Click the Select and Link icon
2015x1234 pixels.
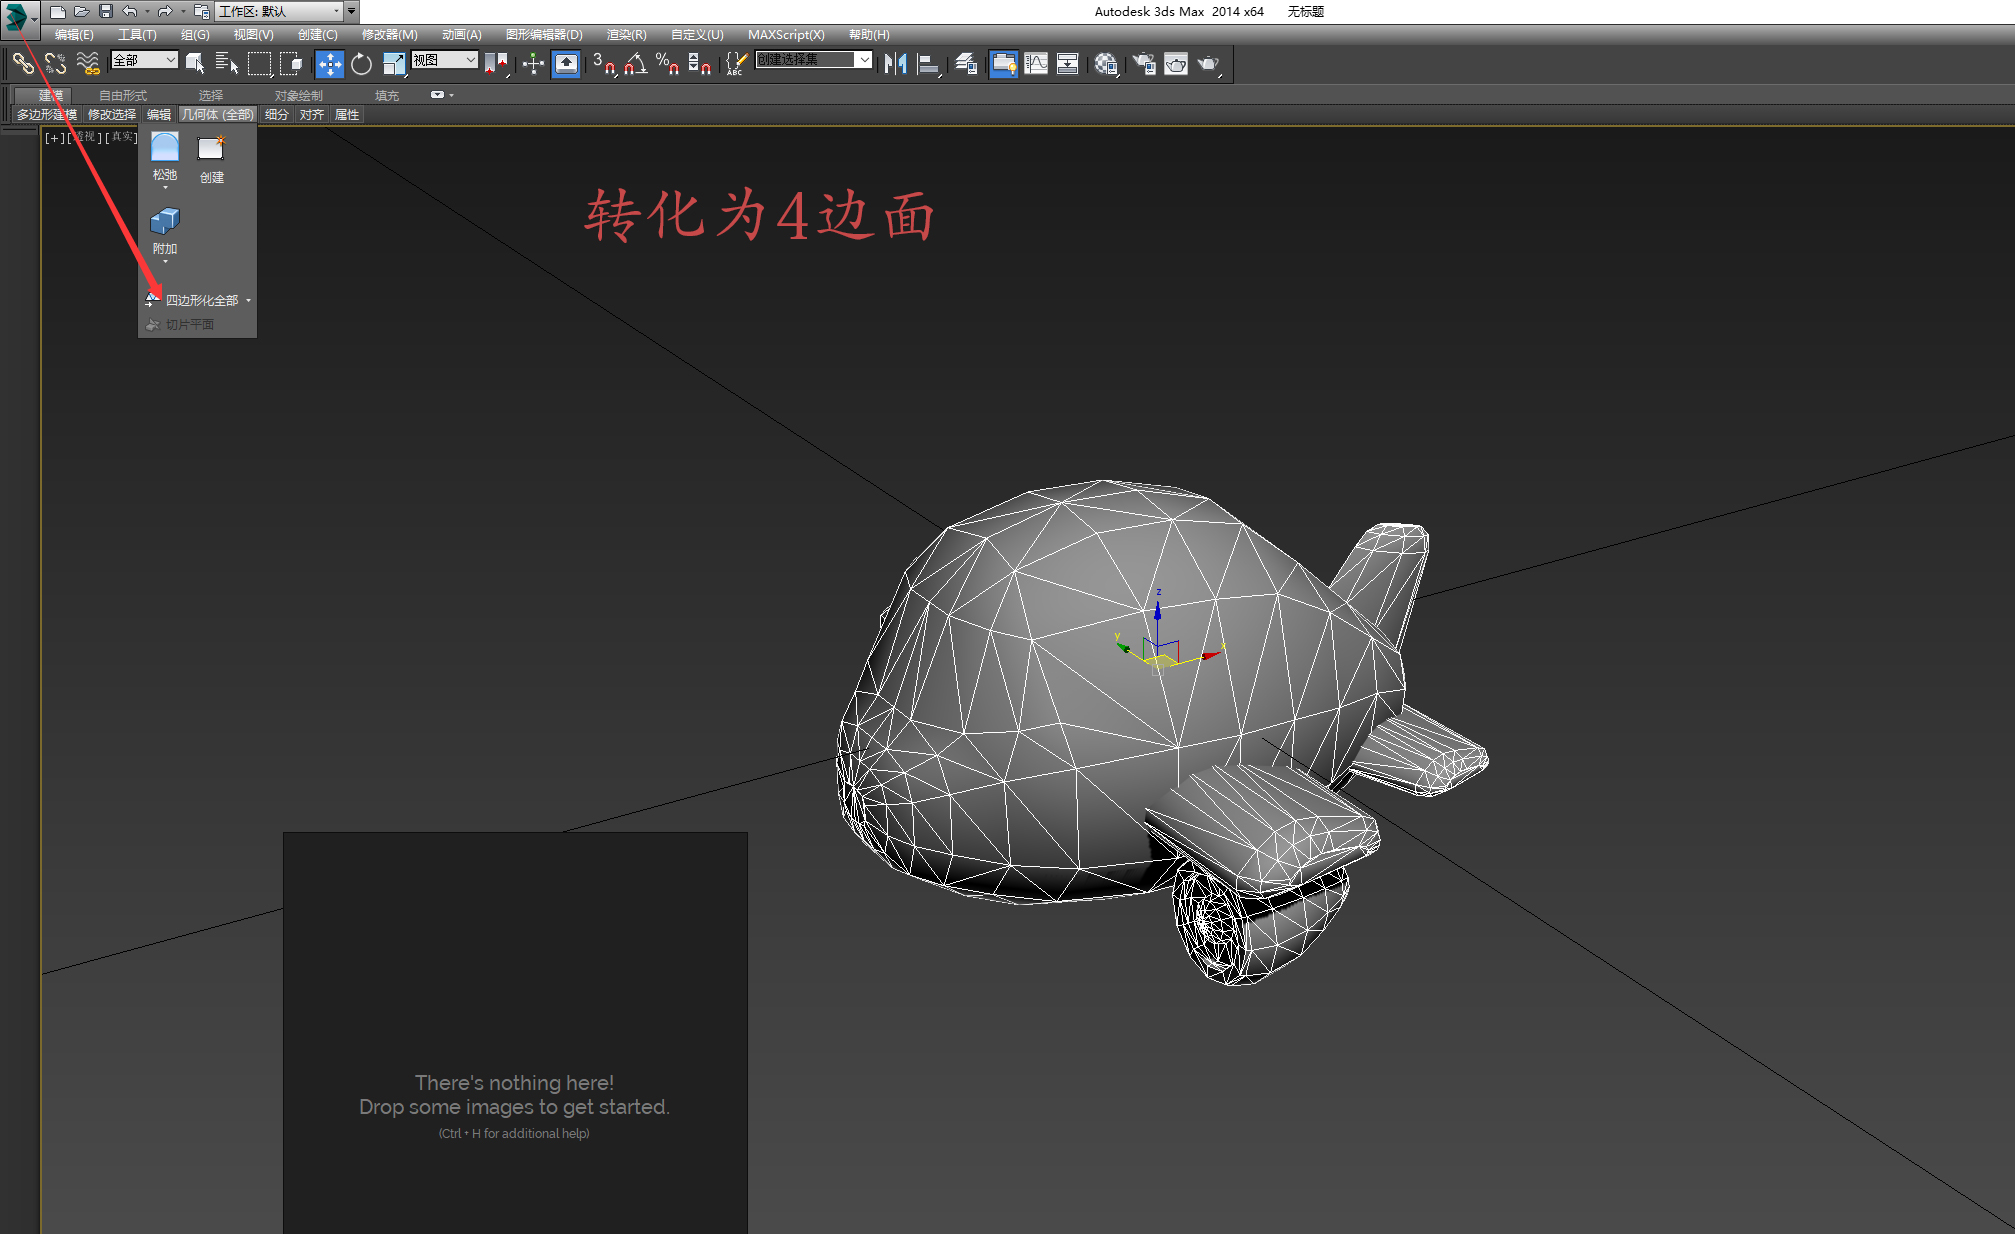(23, 64)
